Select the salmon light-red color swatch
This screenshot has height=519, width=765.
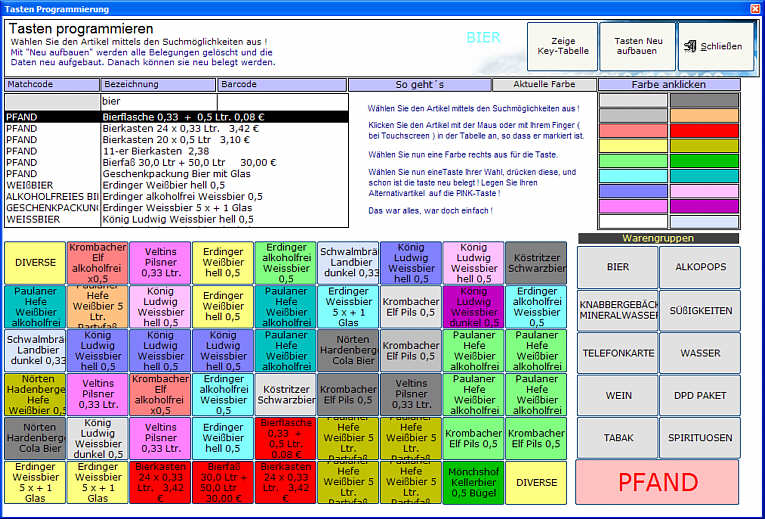point(633,131)
